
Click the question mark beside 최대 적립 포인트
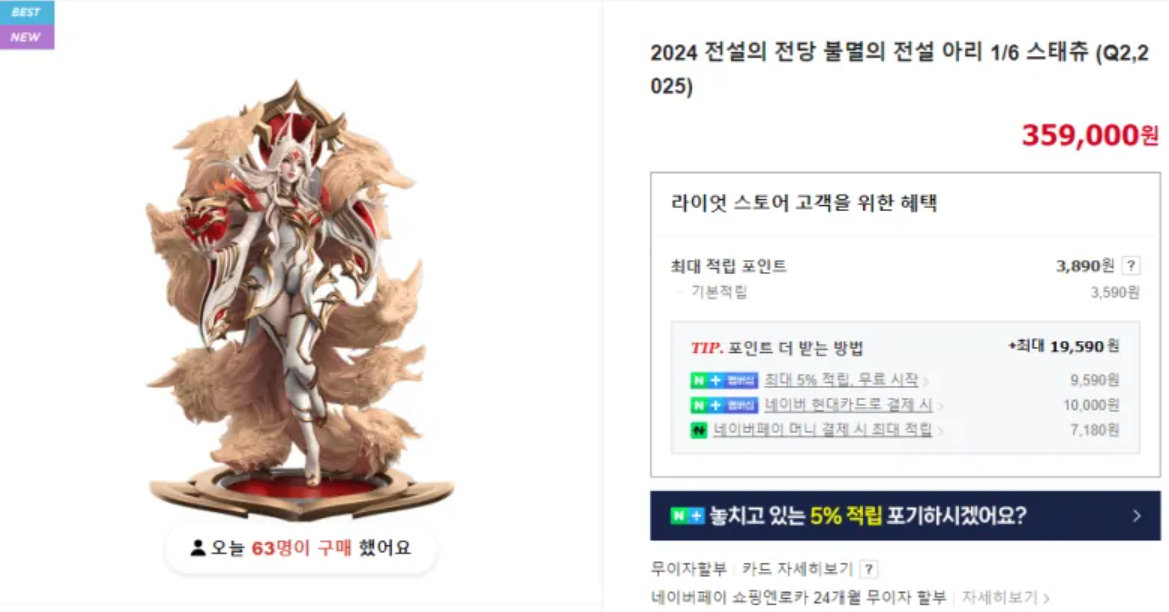(x=1130, y=265)
